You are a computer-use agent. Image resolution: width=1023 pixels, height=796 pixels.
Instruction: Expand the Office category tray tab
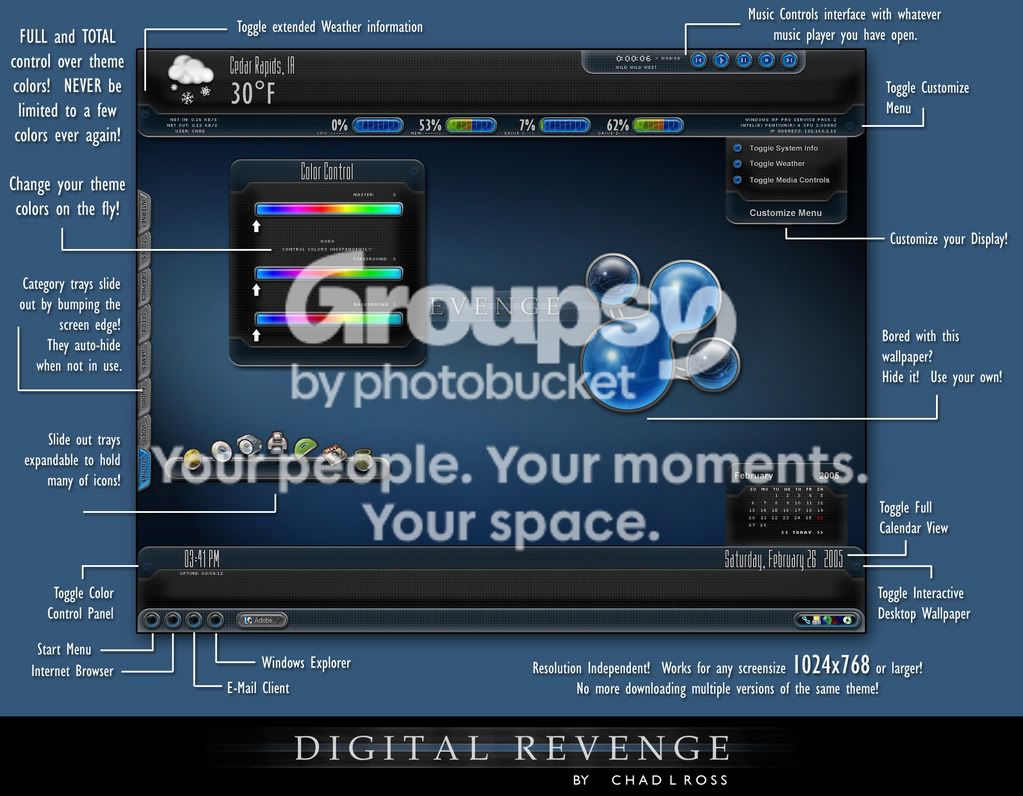click(143, 322)
